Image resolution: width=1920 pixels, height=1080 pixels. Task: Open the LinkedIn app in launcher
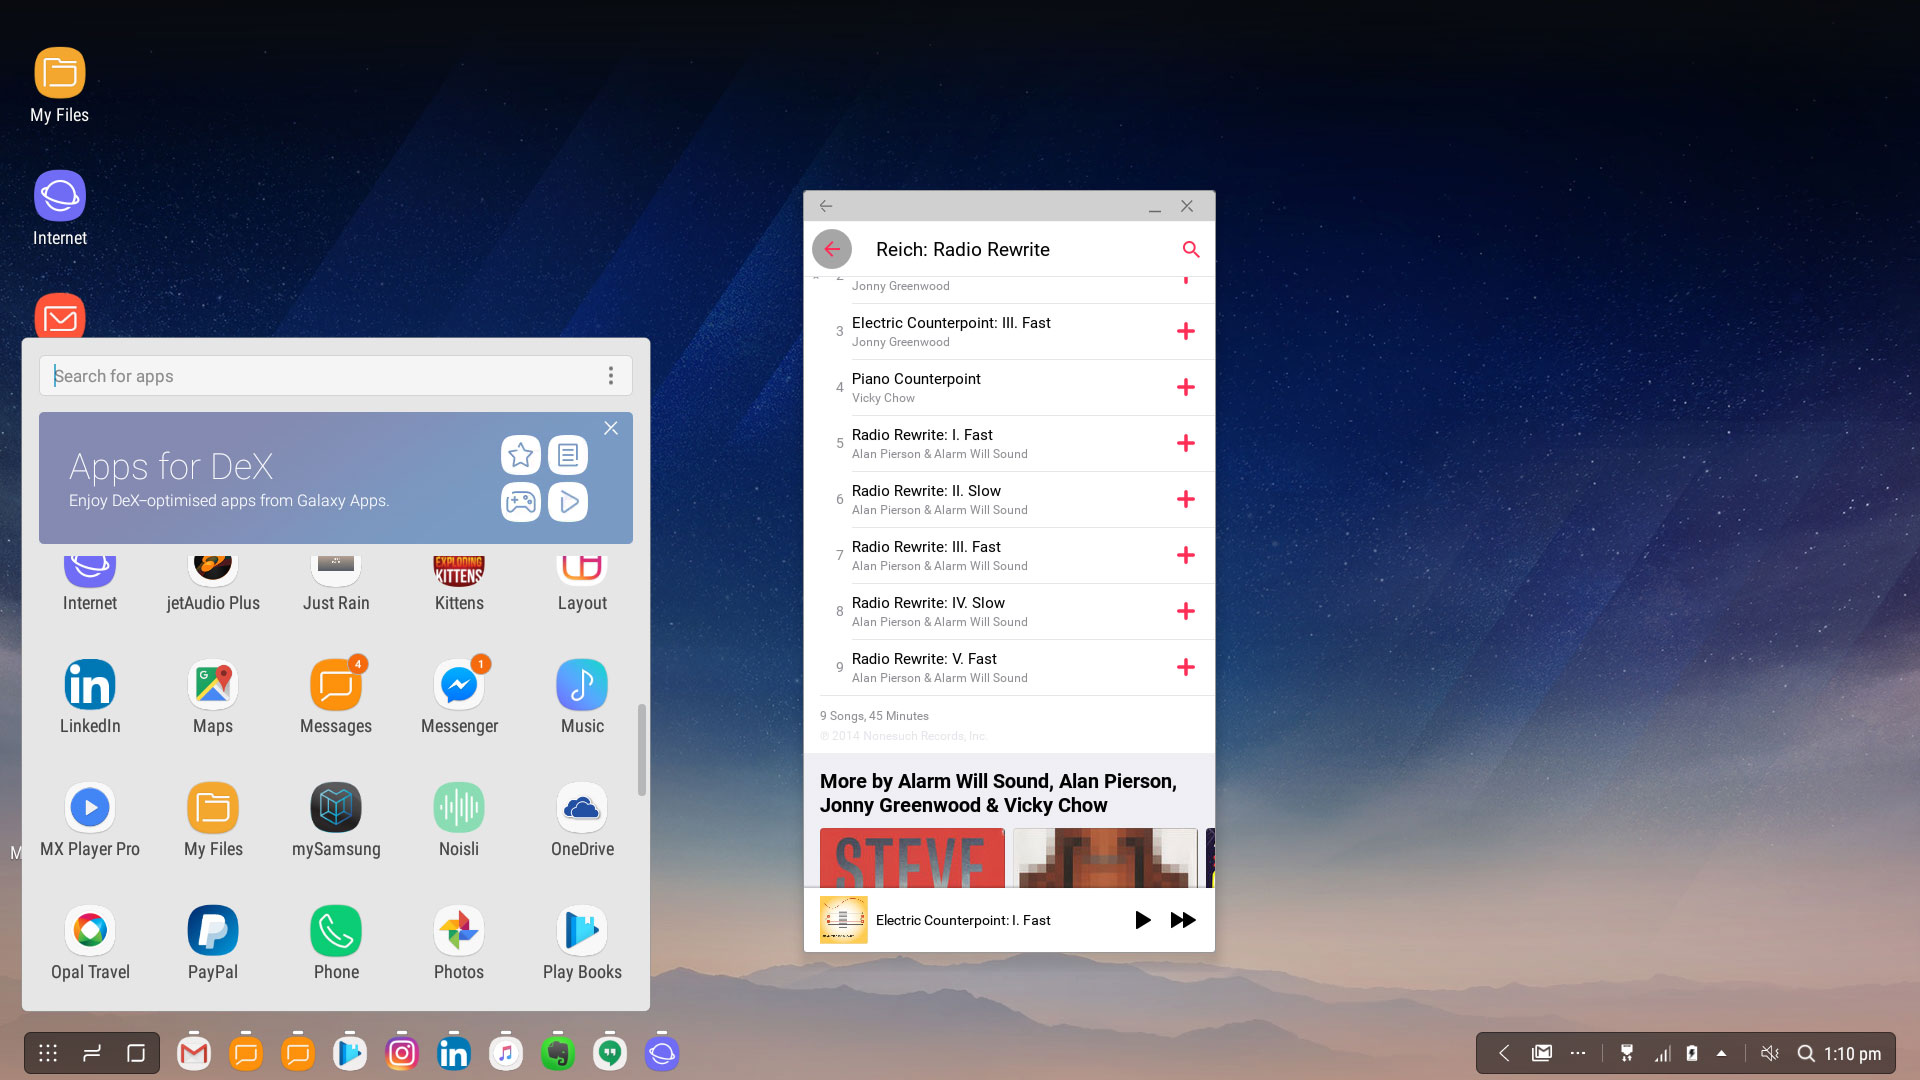point(90,686)
